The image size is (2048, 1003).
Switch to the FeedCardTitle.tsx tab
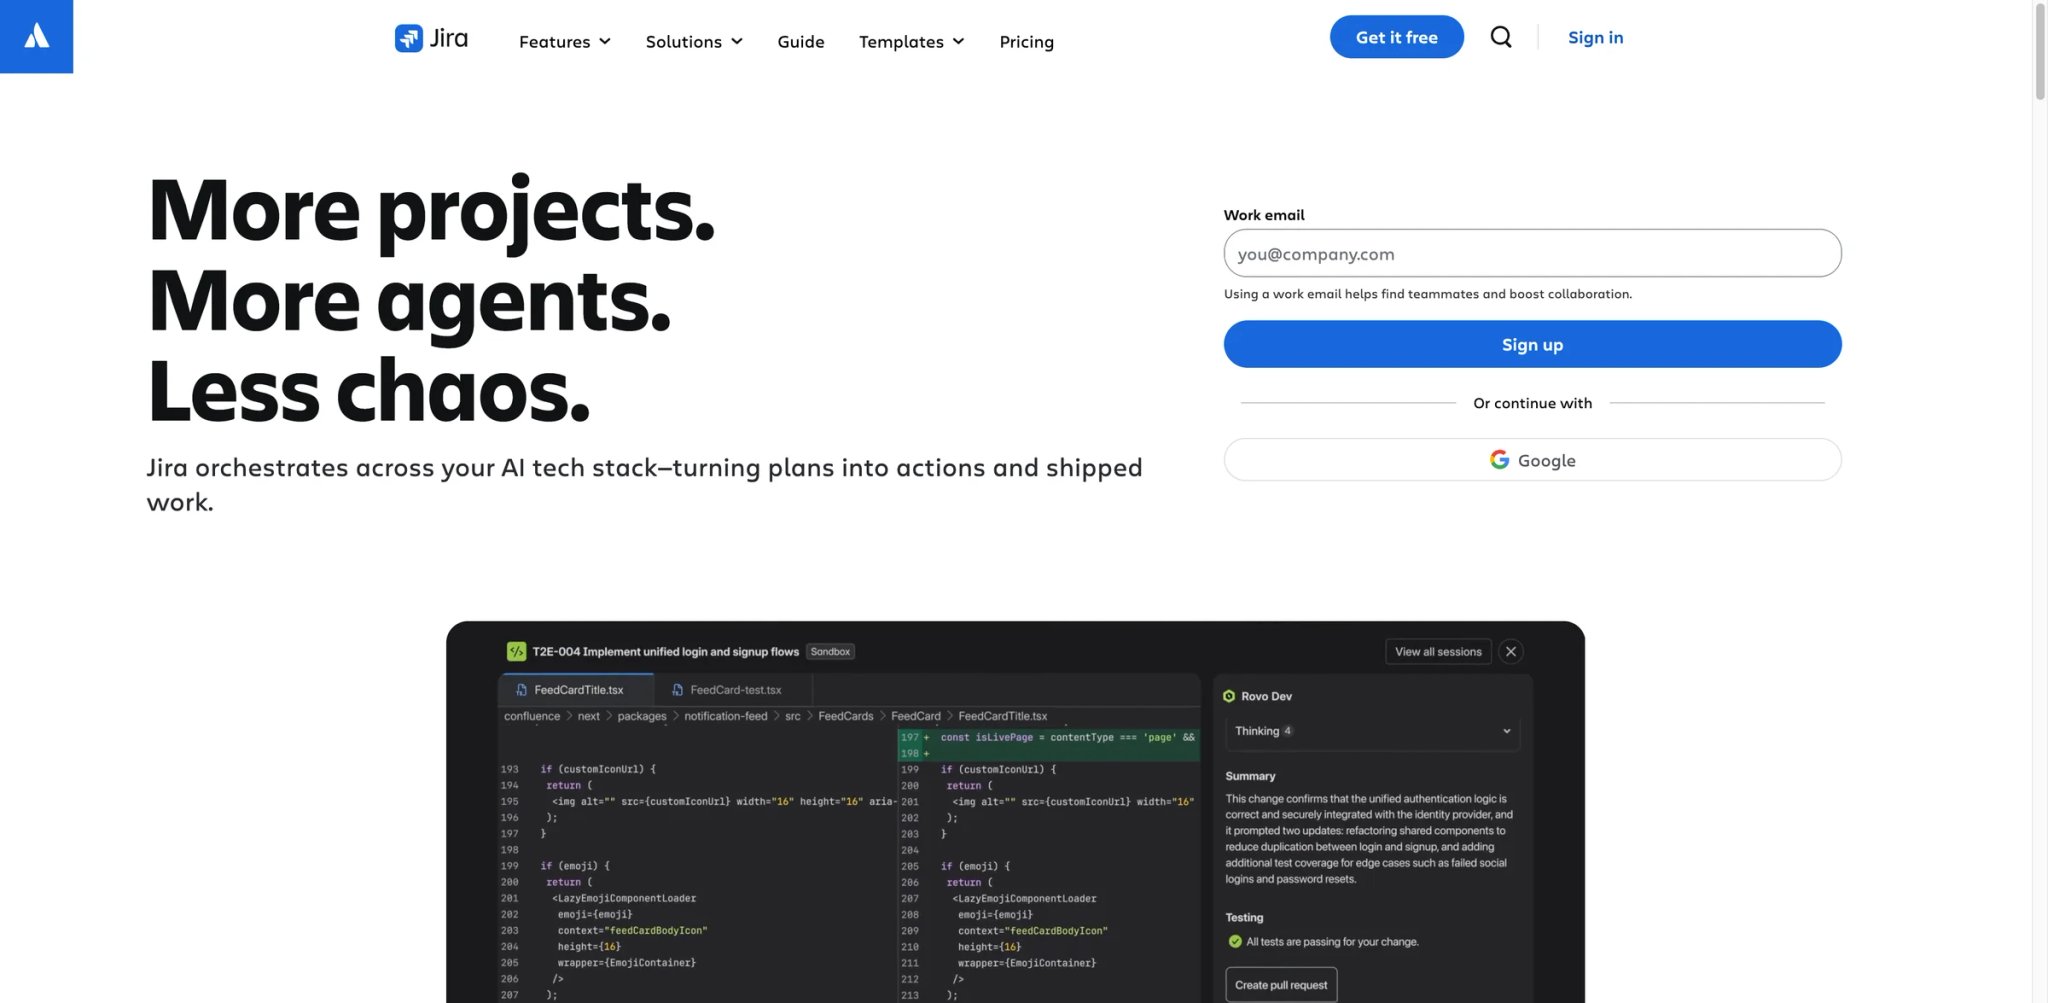click(x=576, y=690)
